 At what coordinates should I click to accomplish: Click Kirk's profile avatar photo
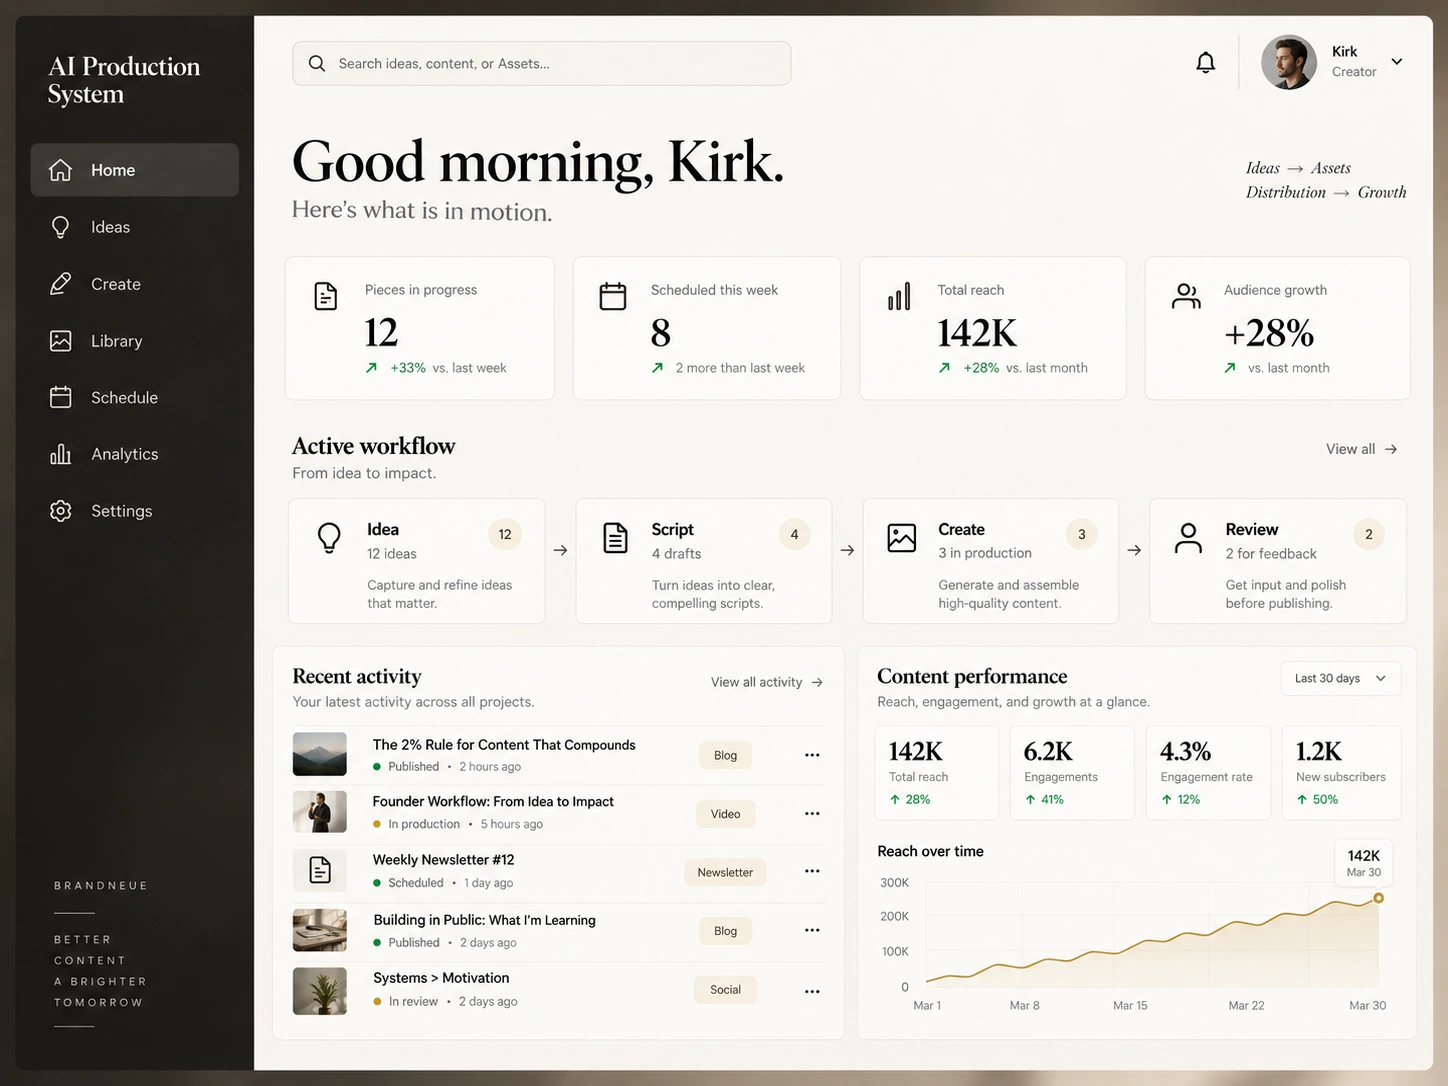click(1289, 62)
